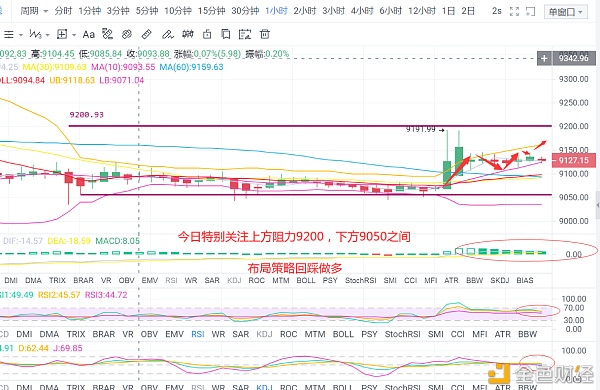Select SKDJ in the MACD panel indicator row

pos(499,281)
